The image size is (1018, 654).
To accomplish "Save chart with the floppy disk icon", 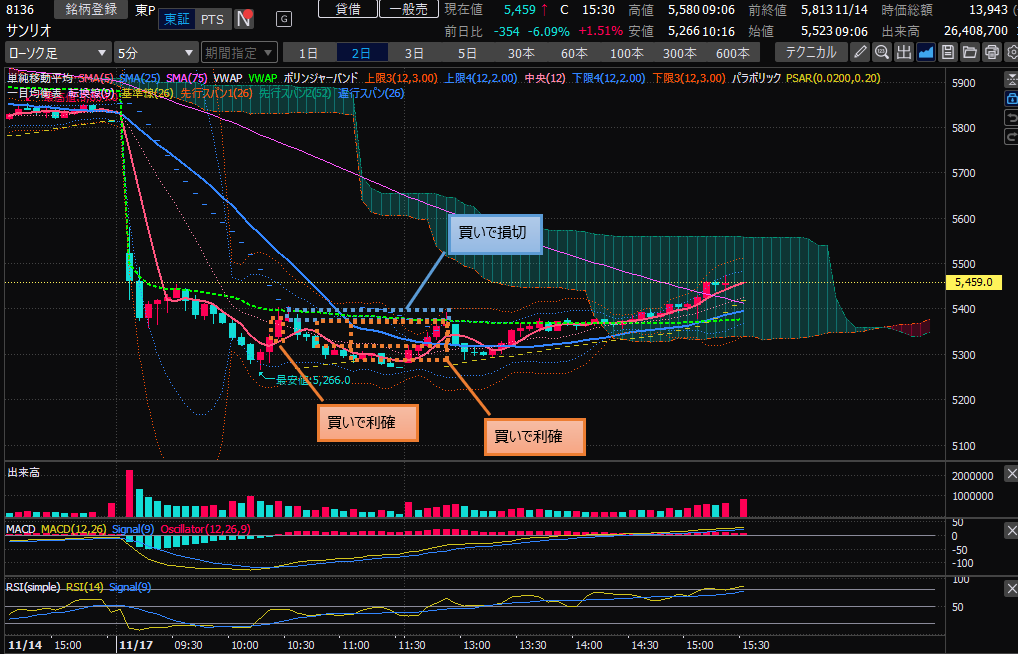I will coord(948,52).
